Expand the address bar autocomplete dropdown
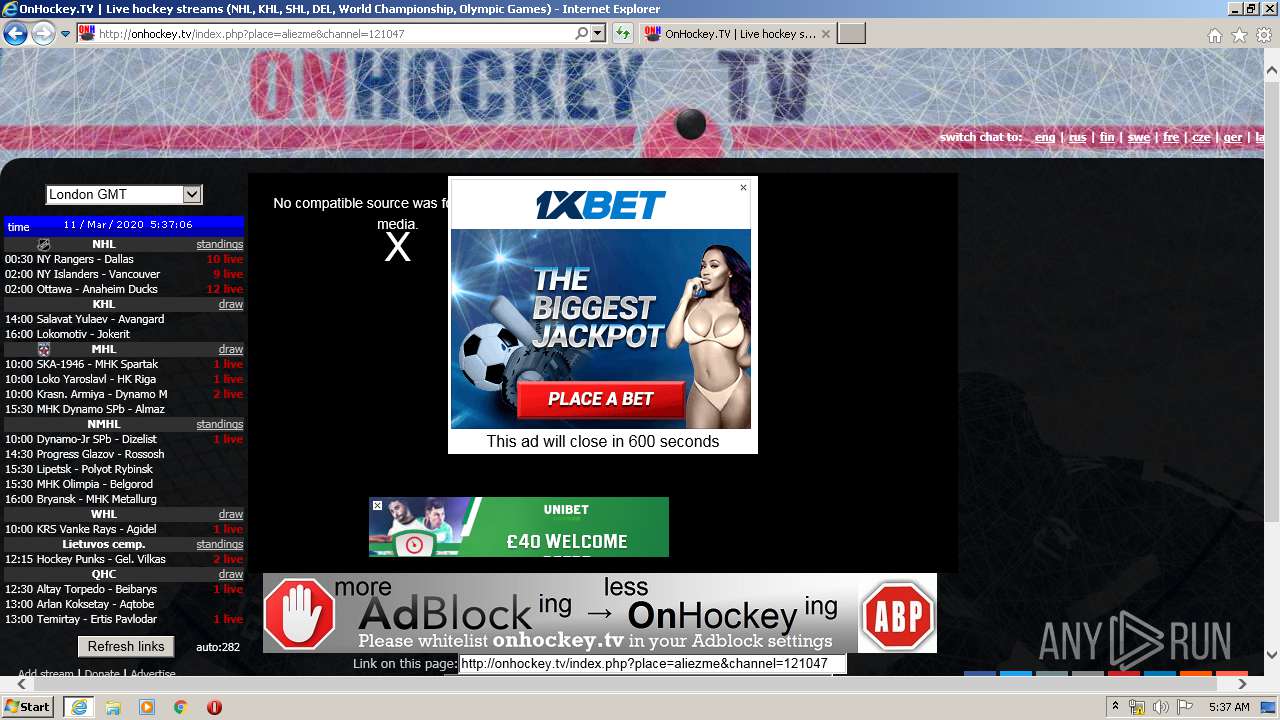Viewport: 1280px width, 720px height. point(598,33)
